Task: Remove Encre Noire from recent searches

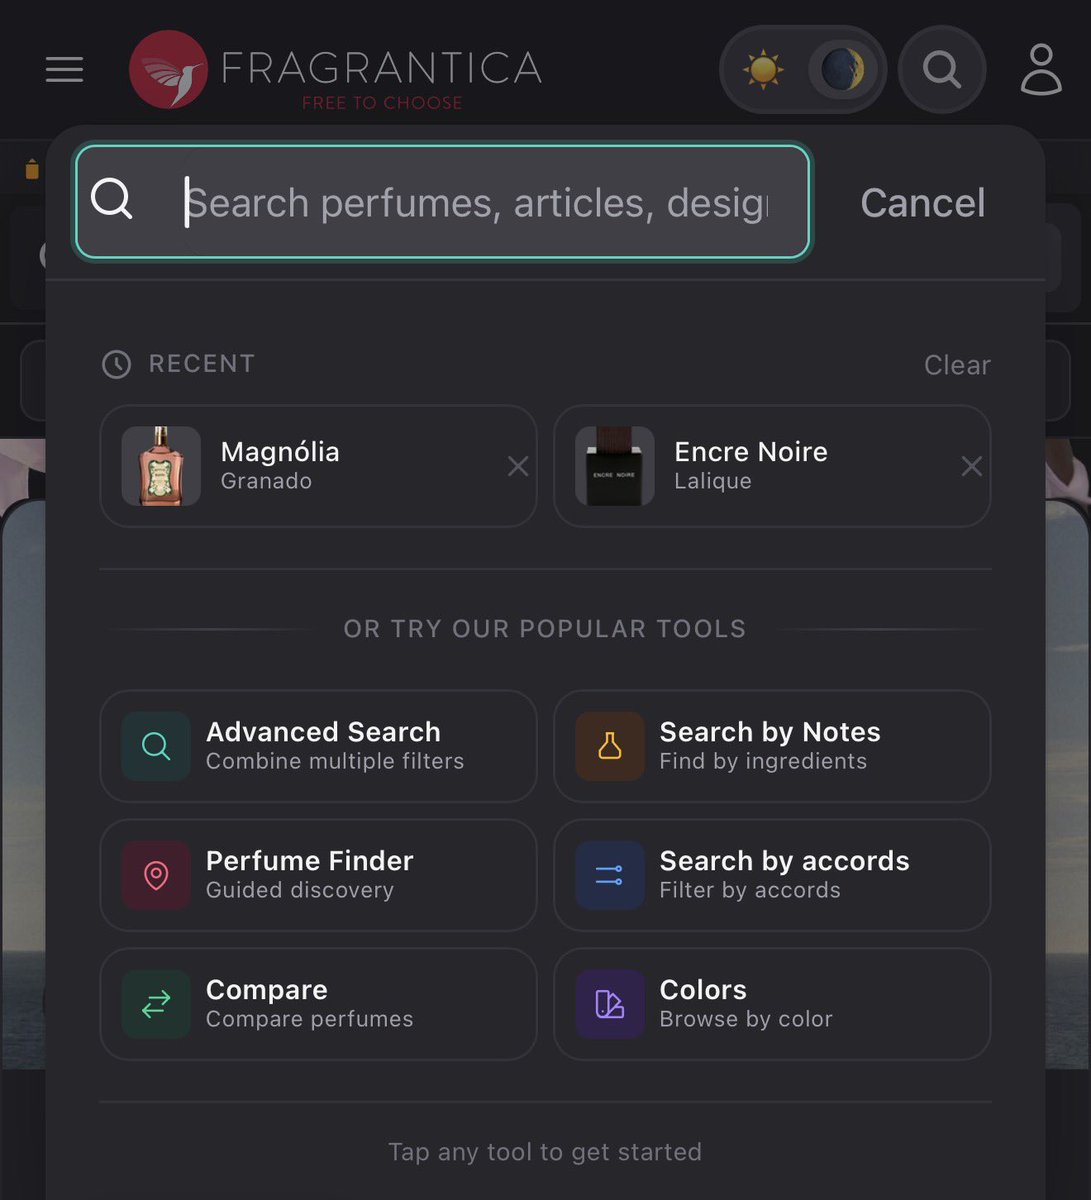Action: (972, 466)
